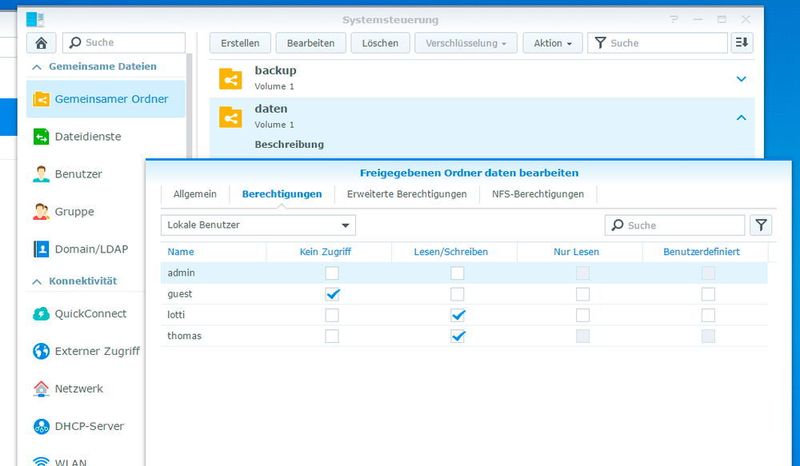Click the daten shared folder icon
Viewport: 800px width, 466px height.
pyautogui.click(x=231, y=117)
